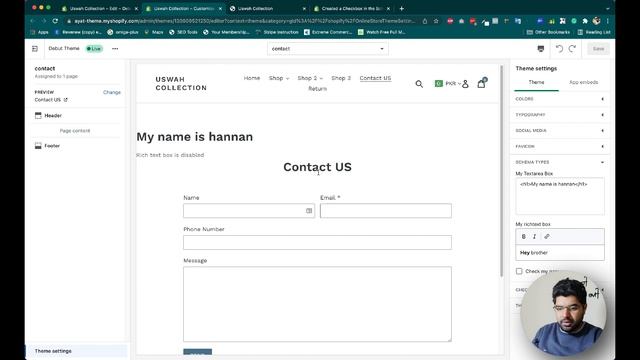
Task: Open the Chrome extensions puzzle icon
Action: 585,21
